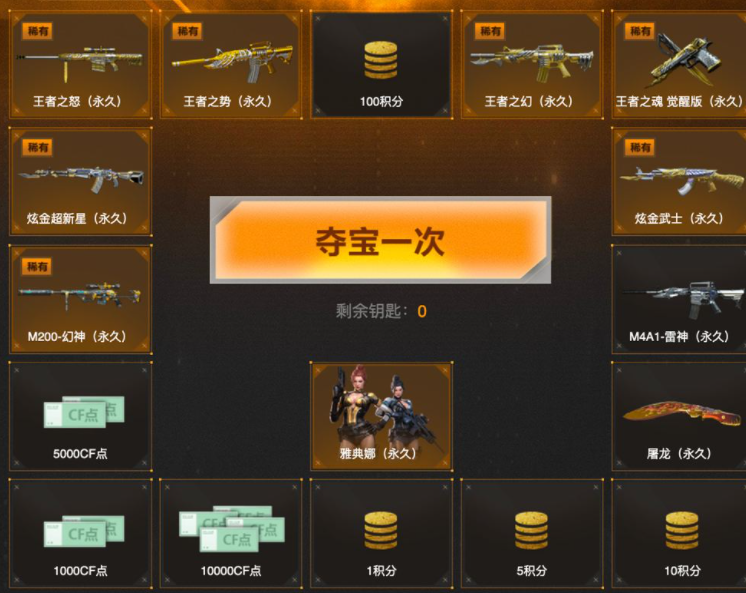The height and width of the screenshot is (593, 746).
Task: Select the 炫金超新星 rifle prize
Action: click(x=80, y=181)
